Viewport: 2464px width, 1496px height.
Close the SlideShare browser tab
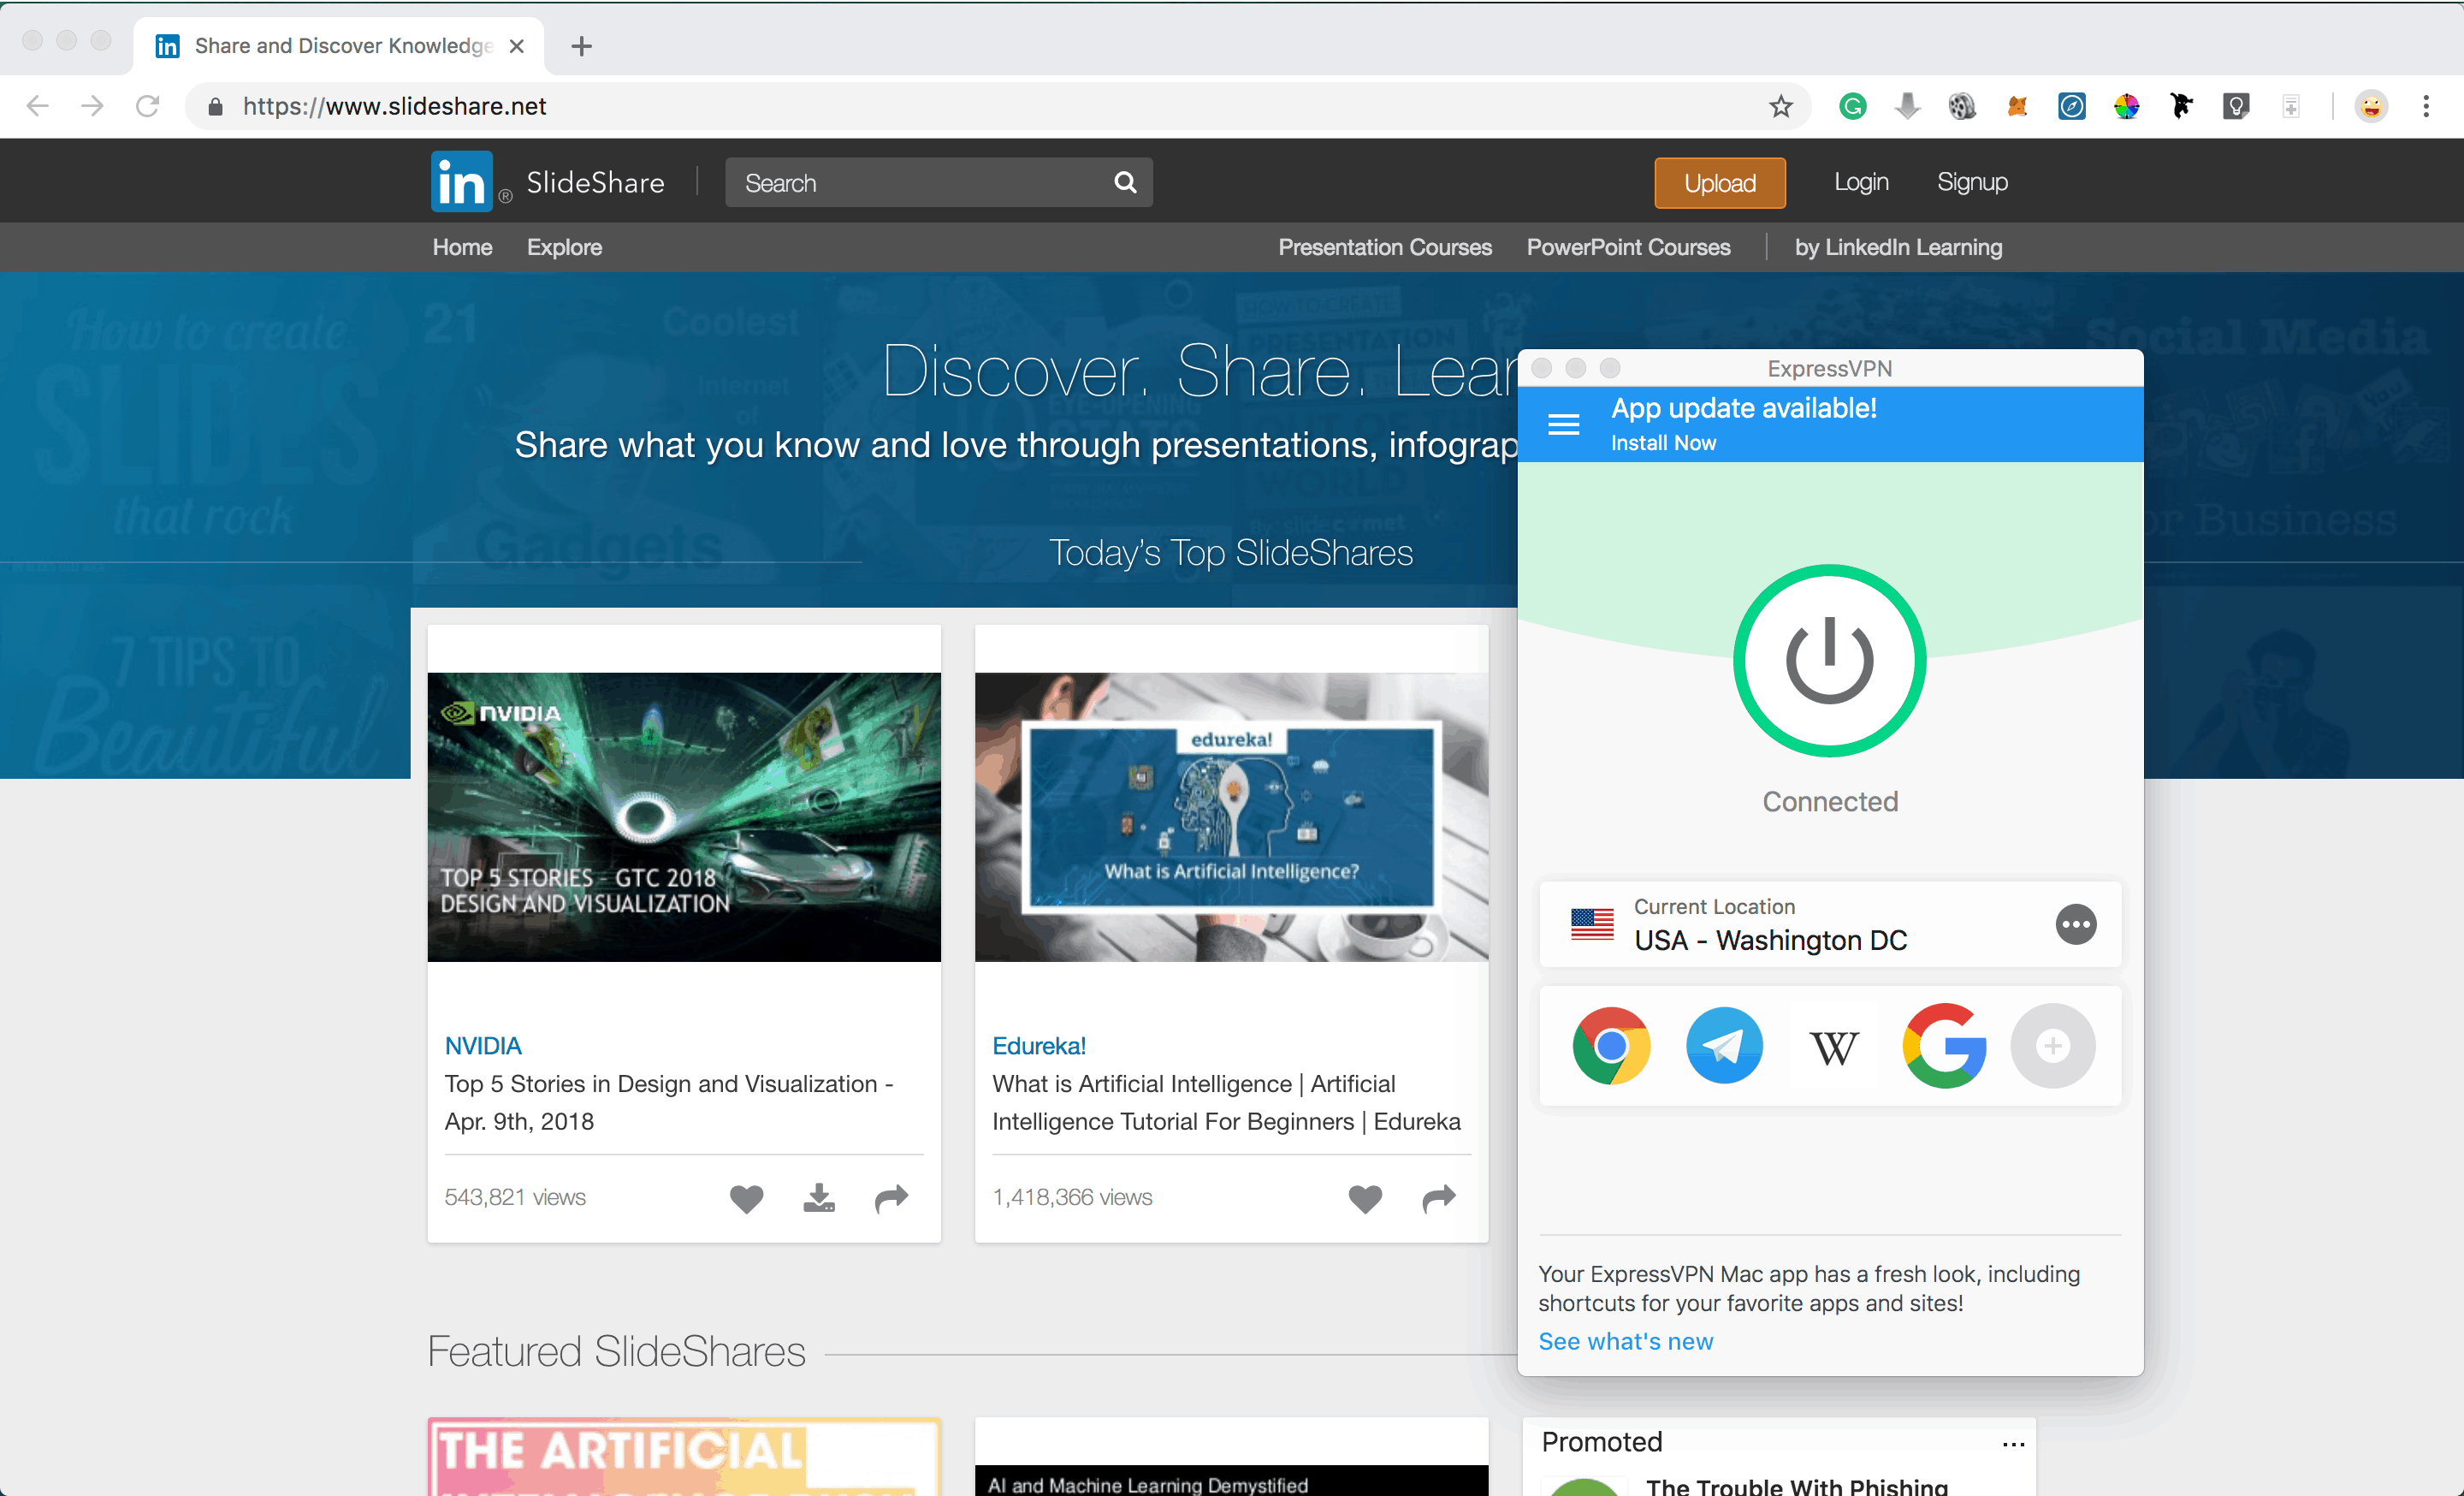[516, 46]
